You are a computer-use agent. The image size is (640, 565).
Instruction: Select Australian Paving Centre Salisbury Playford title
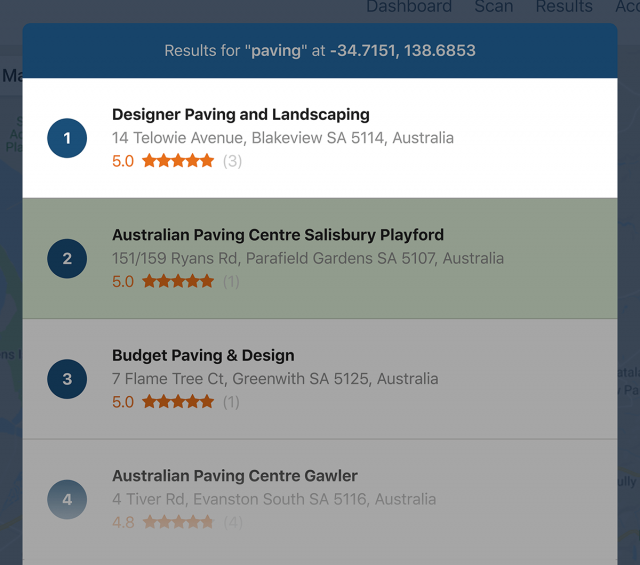click(278, 235)
